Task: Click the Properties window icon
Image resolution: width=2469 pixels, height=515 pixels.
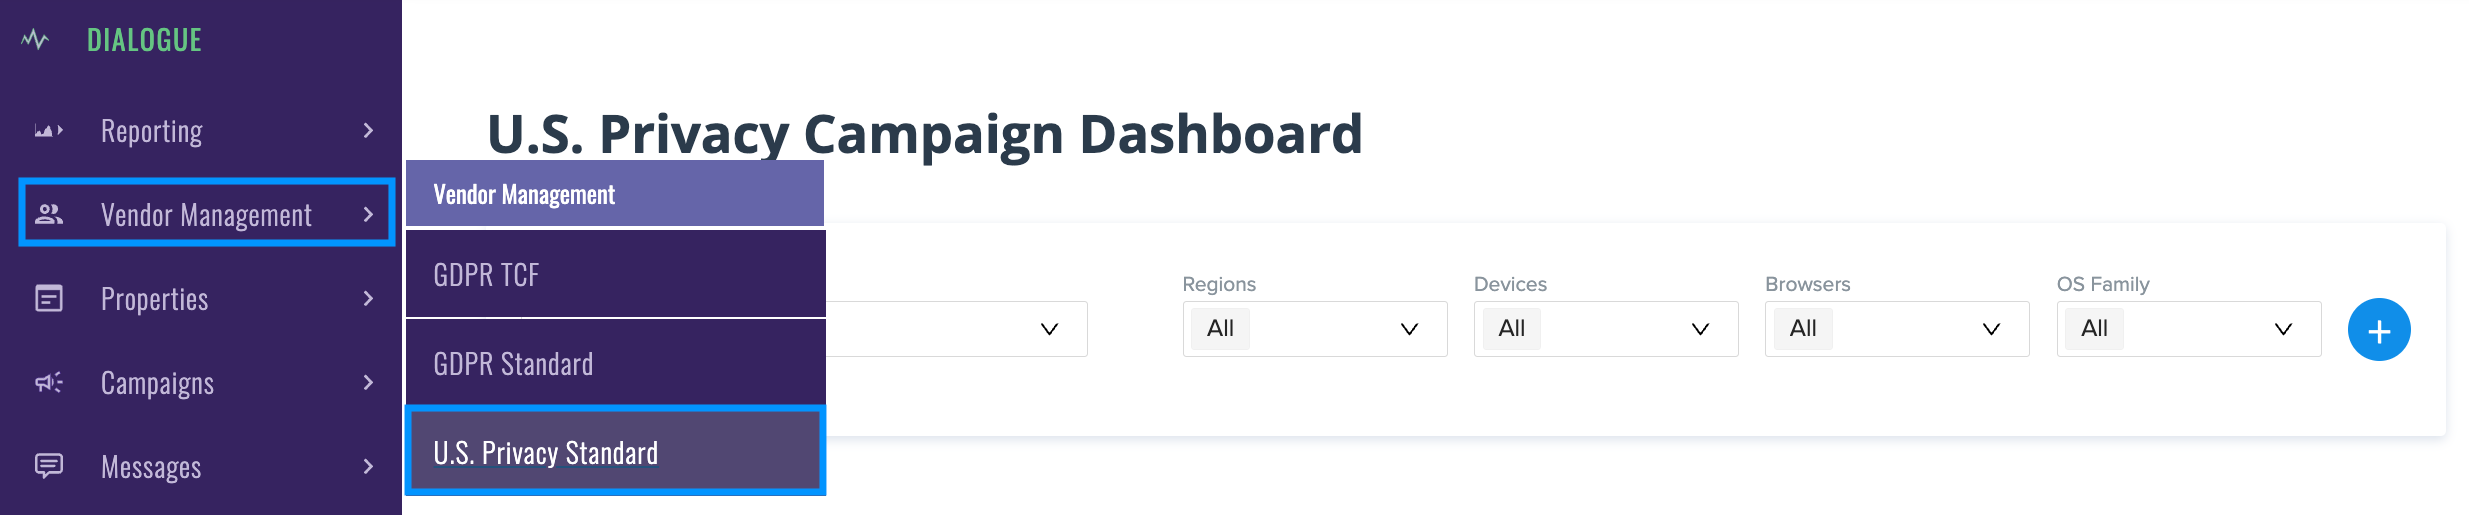Action: tap(49, 298)
